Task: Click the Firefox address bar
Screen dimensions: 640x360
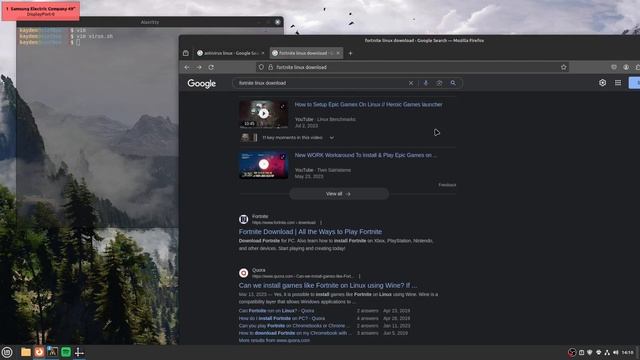Action: 412,67
